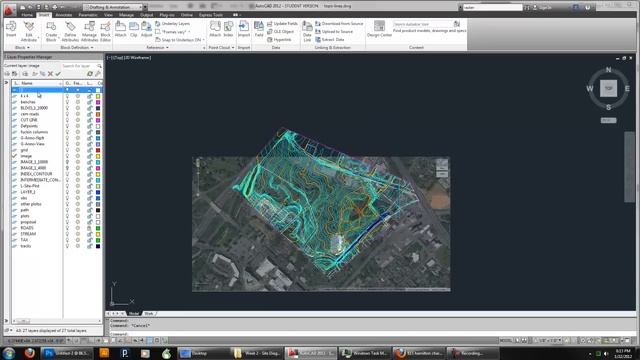640x360 pixels.
Task: Click Extract Data
Action: [x=330, y=40]
